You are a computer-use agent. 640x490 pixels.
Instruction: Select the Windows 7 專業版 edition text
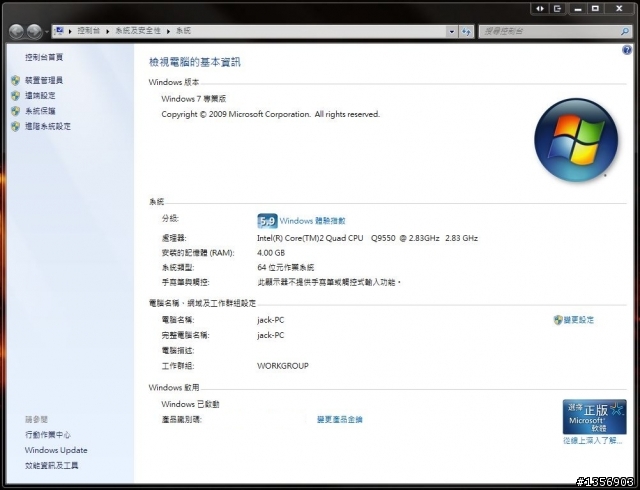click(x=193, y=99)
